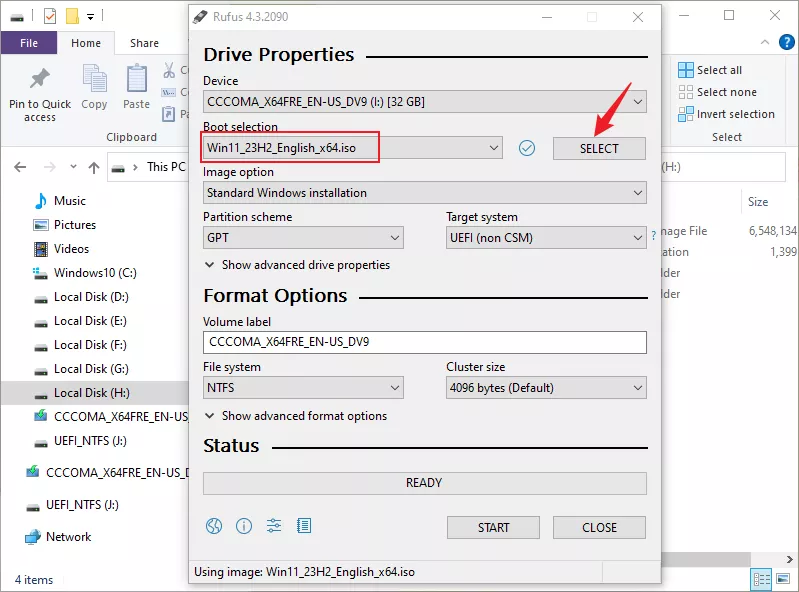
Task: Open the File menu in Explorer
Action: point(29,43)
